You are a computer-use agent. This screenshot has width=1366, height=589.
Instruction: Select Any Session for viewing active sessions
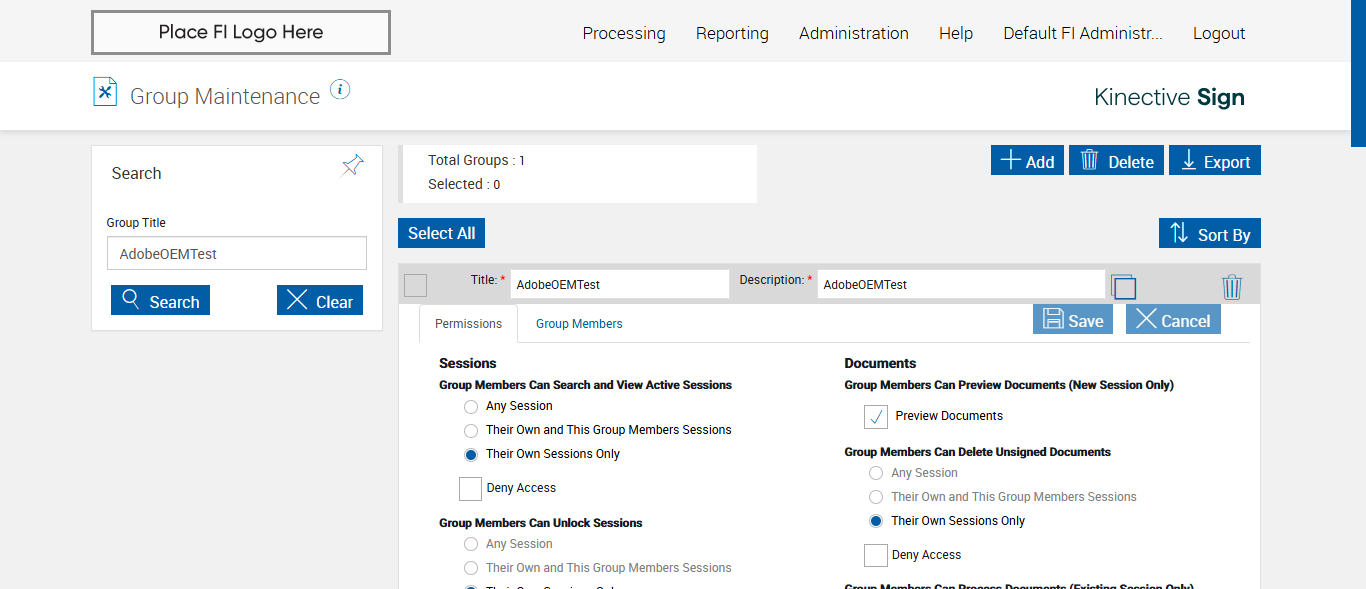pyautogui.click(x=471, y=407)
